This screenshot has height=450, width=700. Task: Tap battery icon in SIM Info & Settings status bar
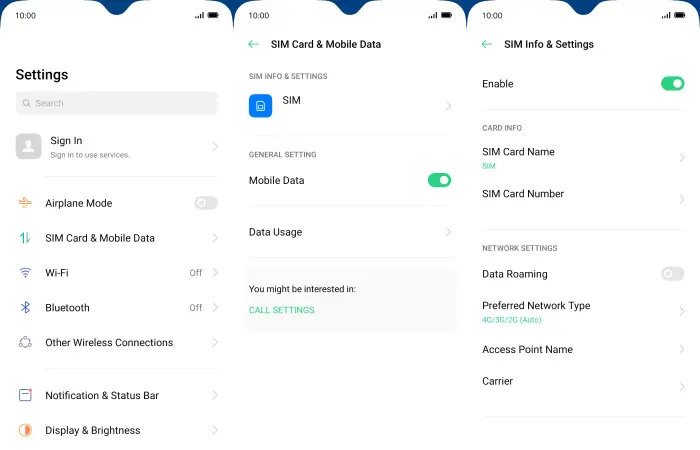(680, 16)
